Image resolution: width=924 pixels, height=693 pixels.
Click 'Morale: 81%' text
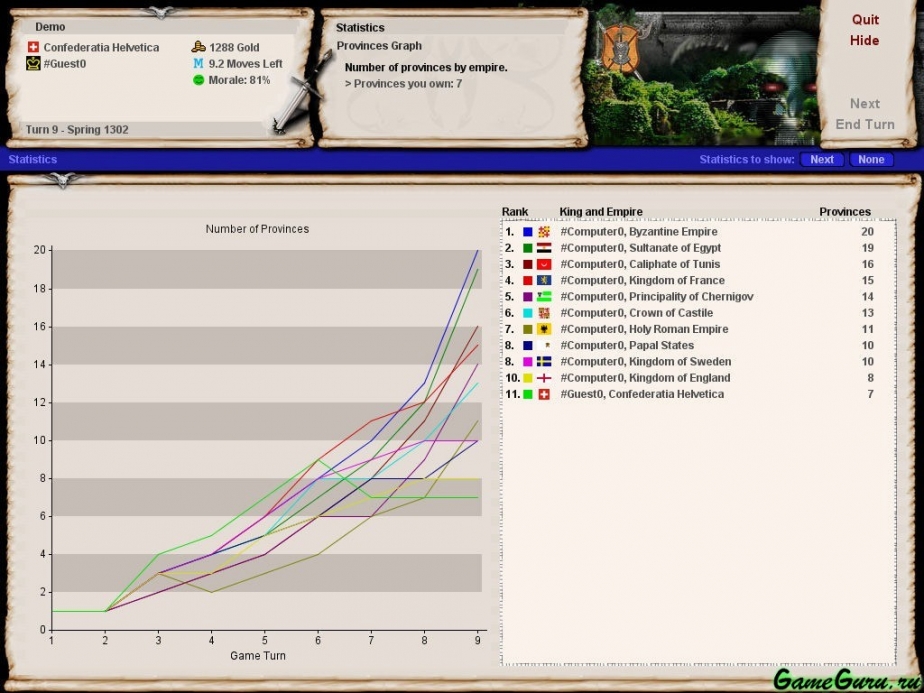point(239,80)
